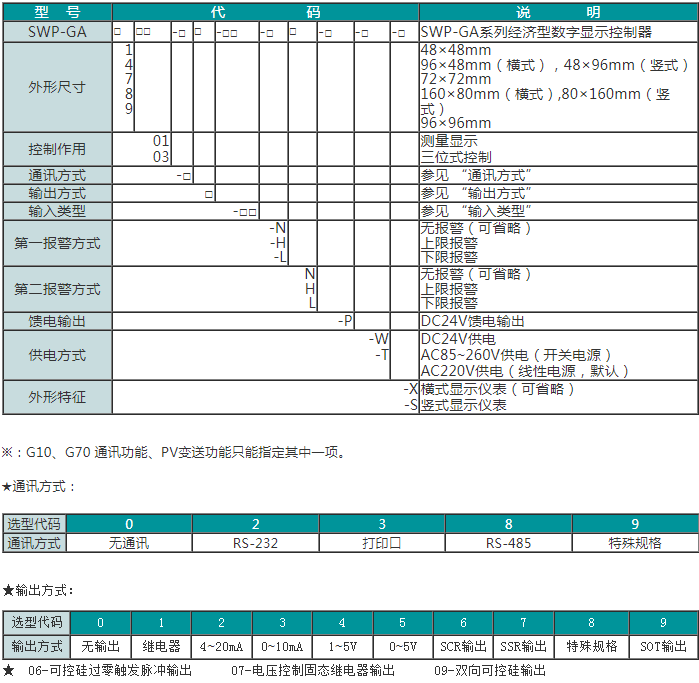This screenshot has width=699, height=683.
Task: Click the 4~20mA cell
Action: pyautogui.click(x=222, y=646)
